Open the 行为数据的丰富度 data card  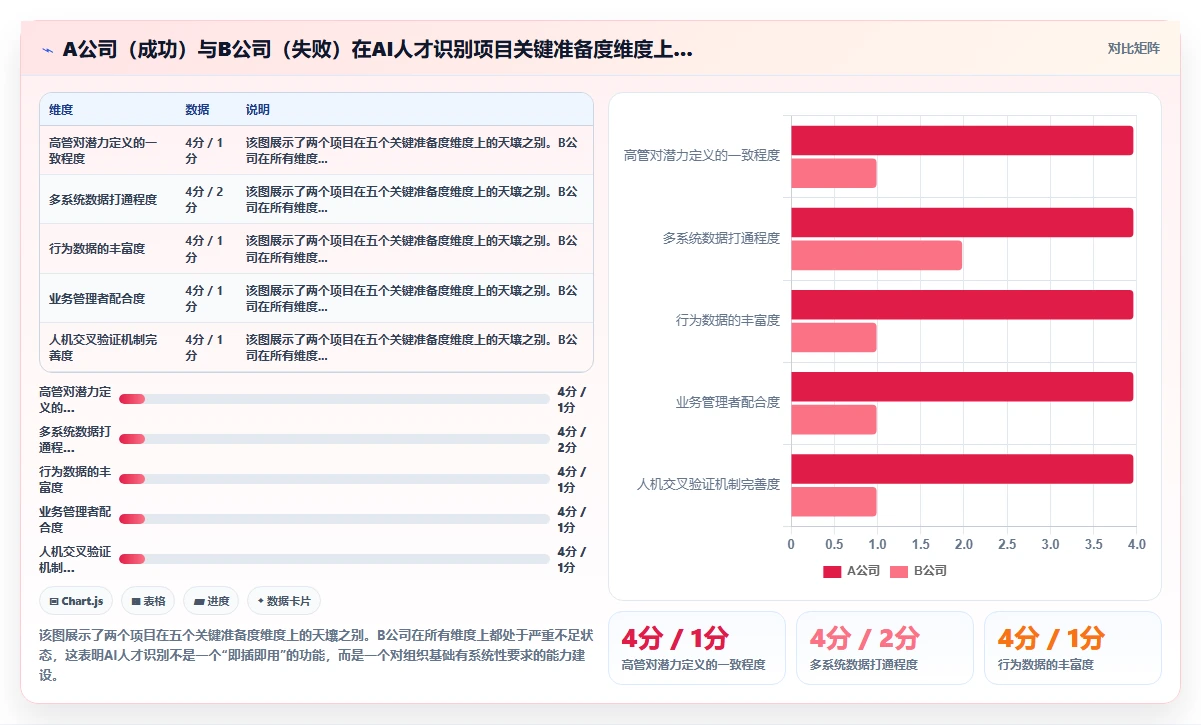(x=1073, y=648)
